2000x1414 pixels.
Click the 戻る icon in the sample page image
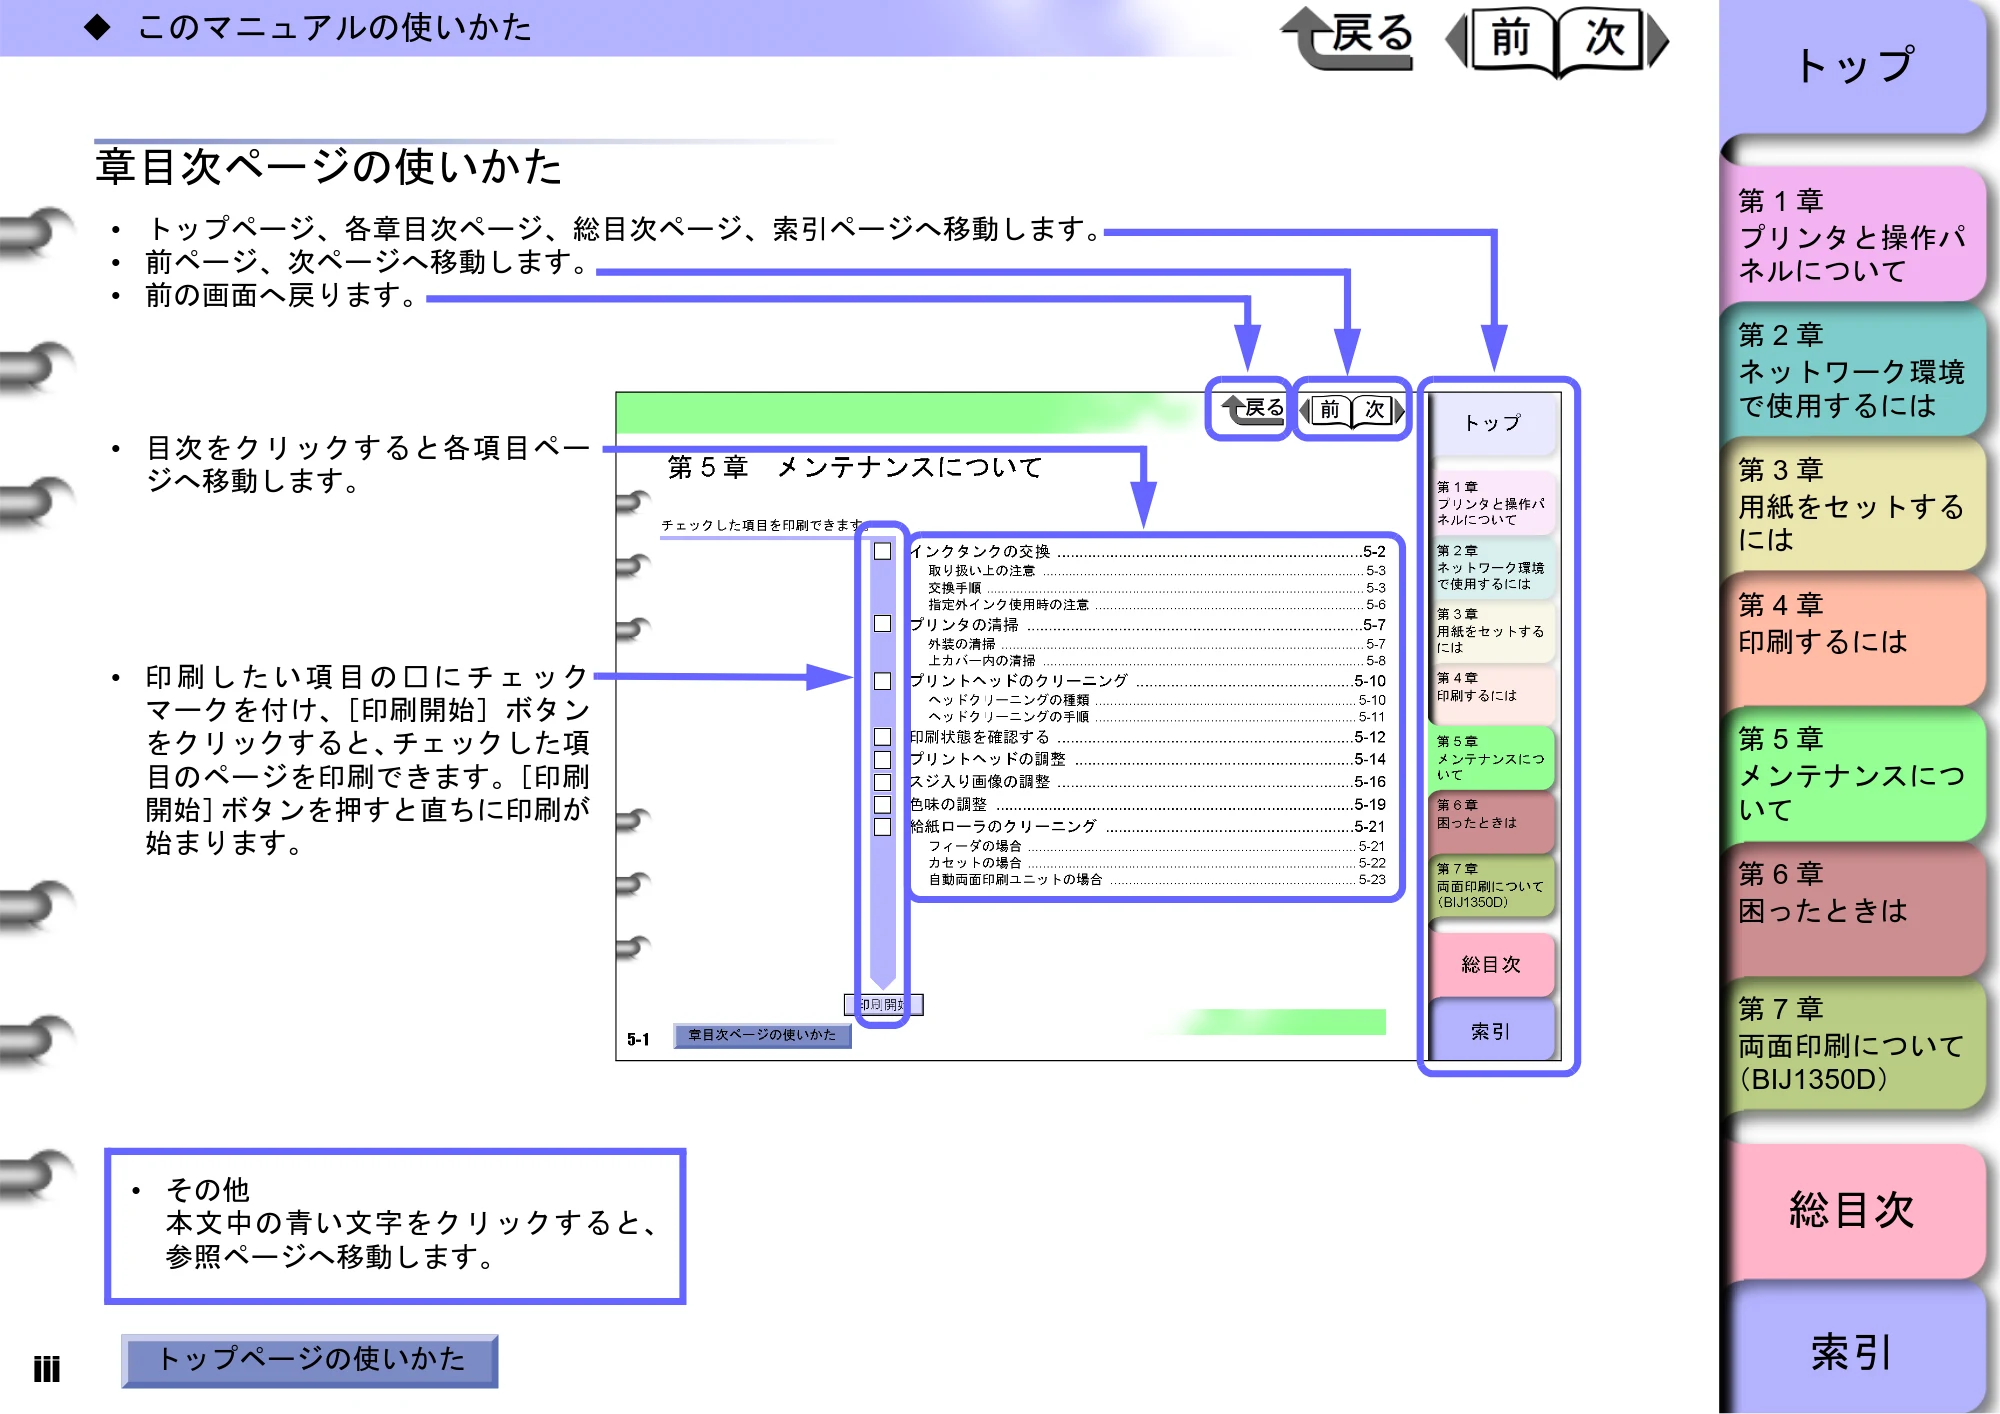(1253, 409)
